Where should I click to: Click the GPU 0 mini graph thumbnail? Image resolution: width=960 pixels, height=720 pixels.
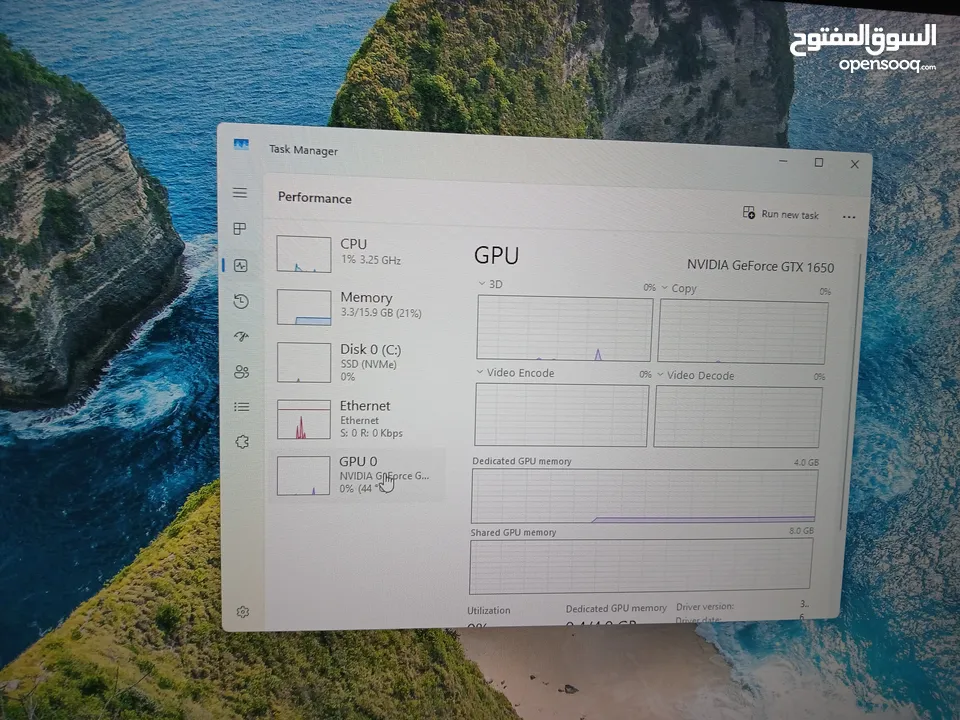[x=303, y=476]
